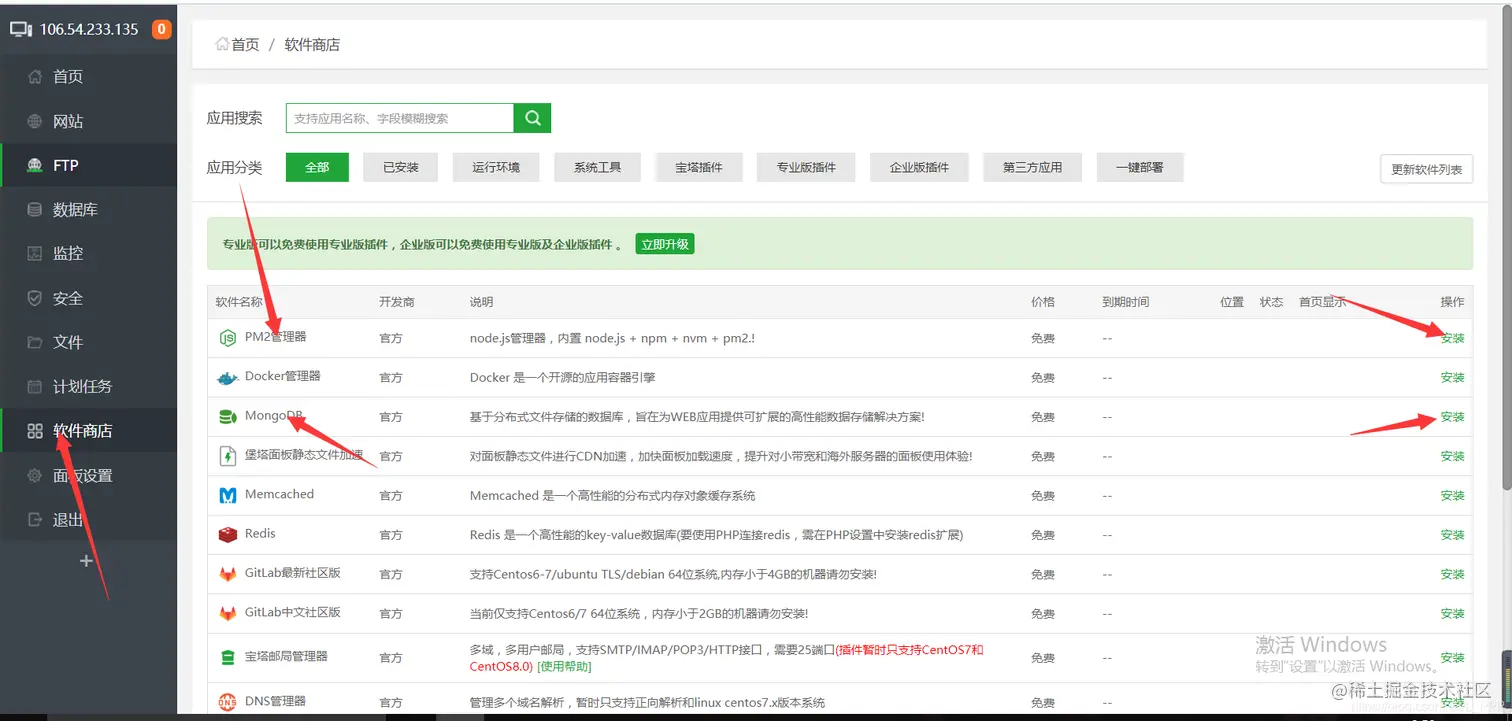The width and height of the screenshot is (1512, 721).
Task: Open the 安全 shield icon in sidebar
Action: click(x=35, y=298)
